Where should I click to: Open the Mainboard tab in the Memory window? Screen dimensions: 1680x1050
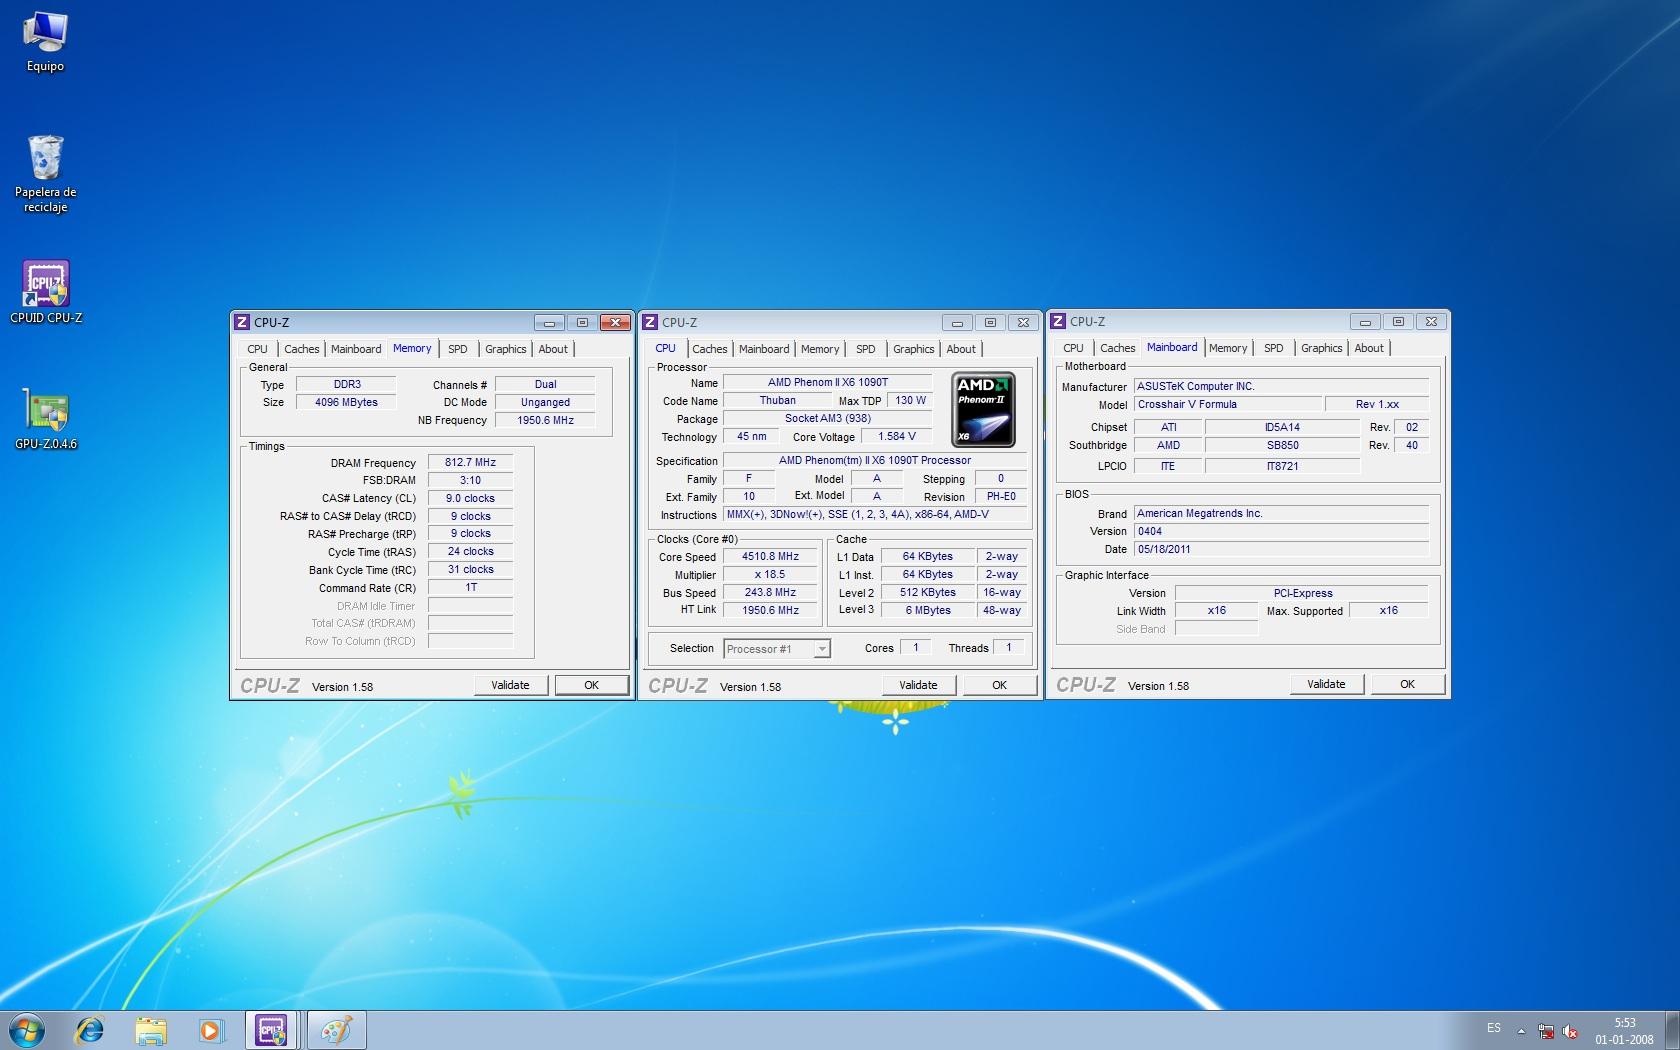pyautogui.click(x=356, y=349)
